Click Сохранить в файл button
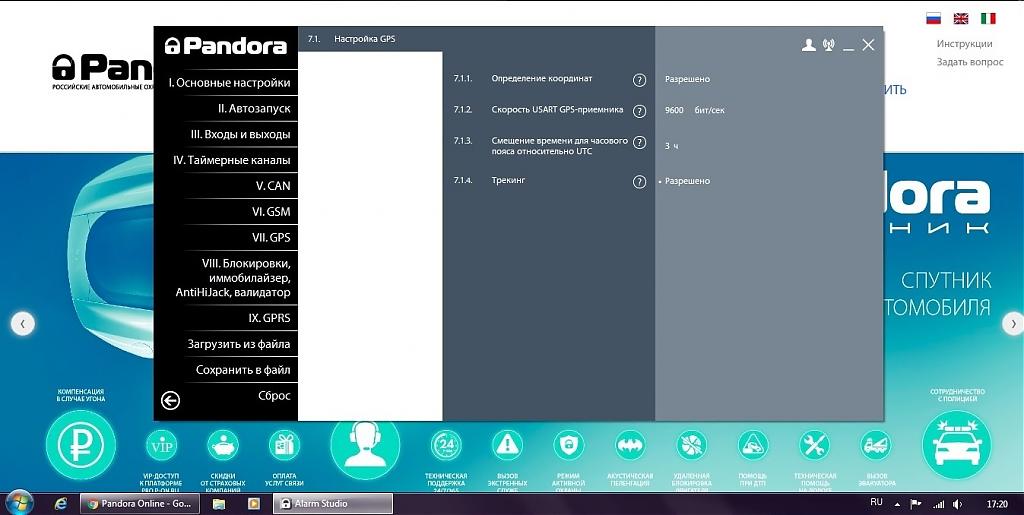This screenshot has width=1024, height=515. click(x=243, y=370)
